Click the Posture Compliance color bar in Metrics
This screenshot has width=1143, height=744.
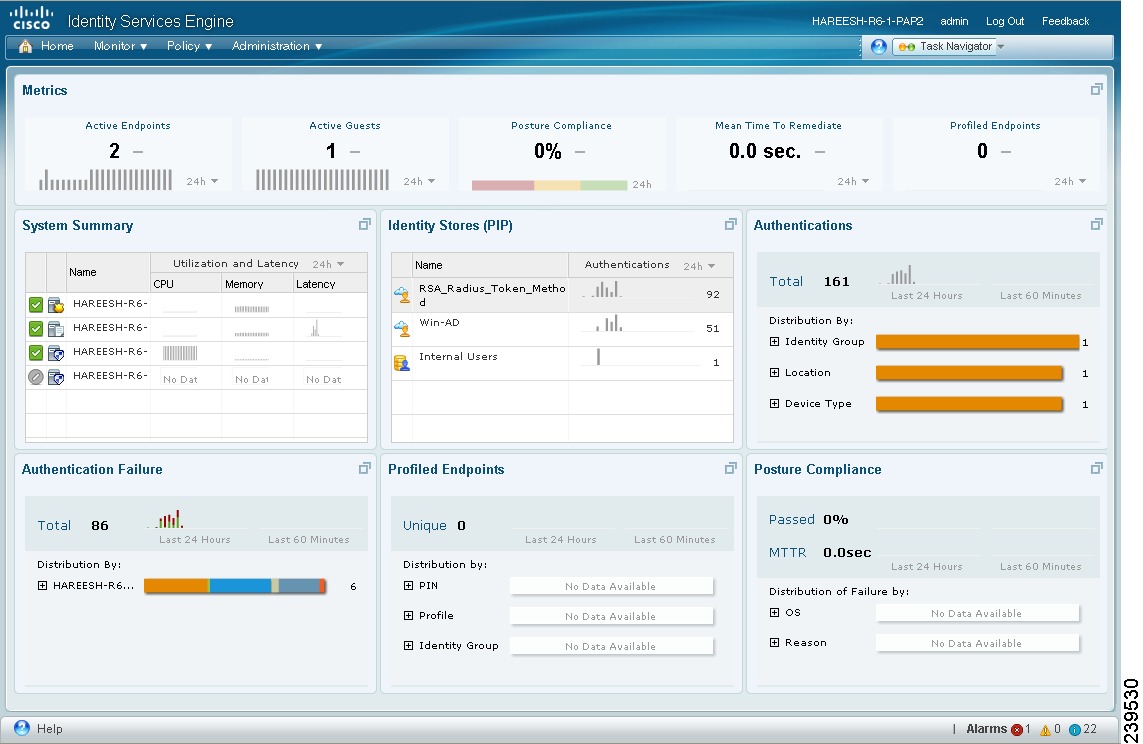549,185
